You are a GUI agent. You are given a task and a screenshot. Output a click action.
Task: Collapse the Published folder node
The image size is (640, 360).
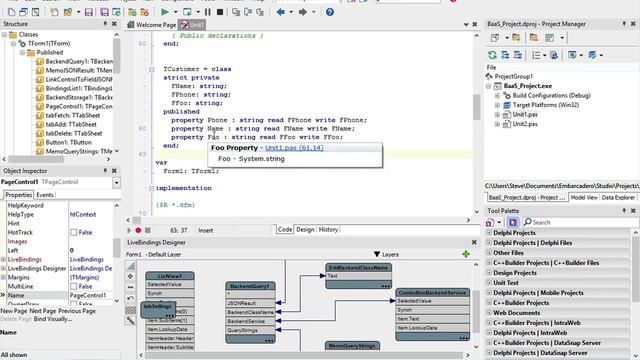click(x=22, y=52)
